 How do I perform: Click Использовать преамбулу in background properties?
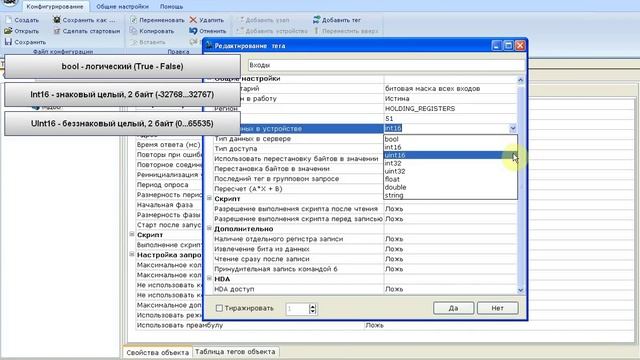pyautogui.click(x=180, y=325)
